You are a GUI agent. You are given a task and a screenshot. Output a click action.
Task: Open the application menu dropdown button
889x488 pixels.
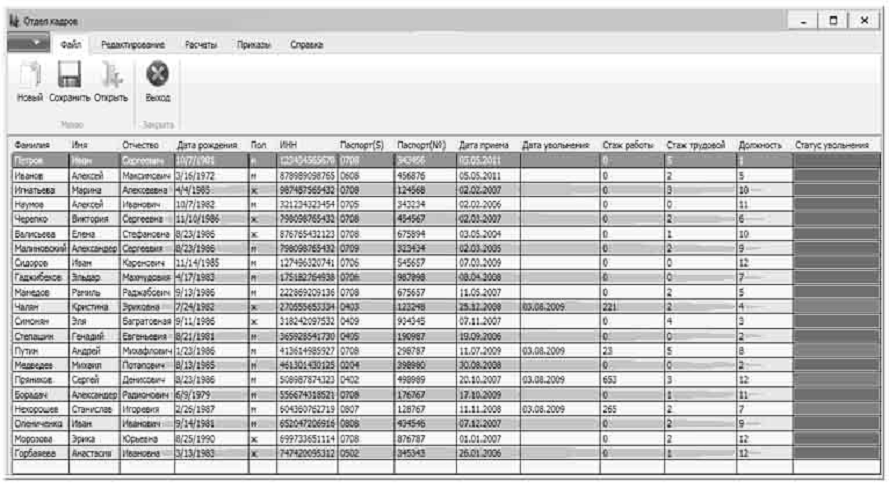(x=28, y=43)
